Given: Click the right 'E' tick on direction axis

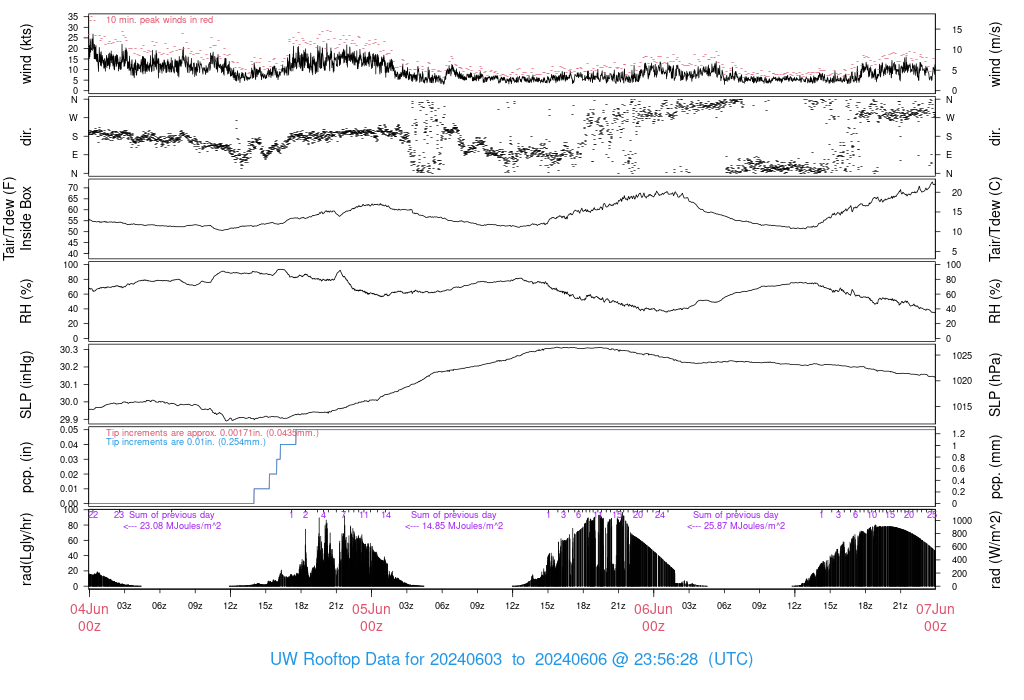Looking at the screenshot, I should pos(949,155).
